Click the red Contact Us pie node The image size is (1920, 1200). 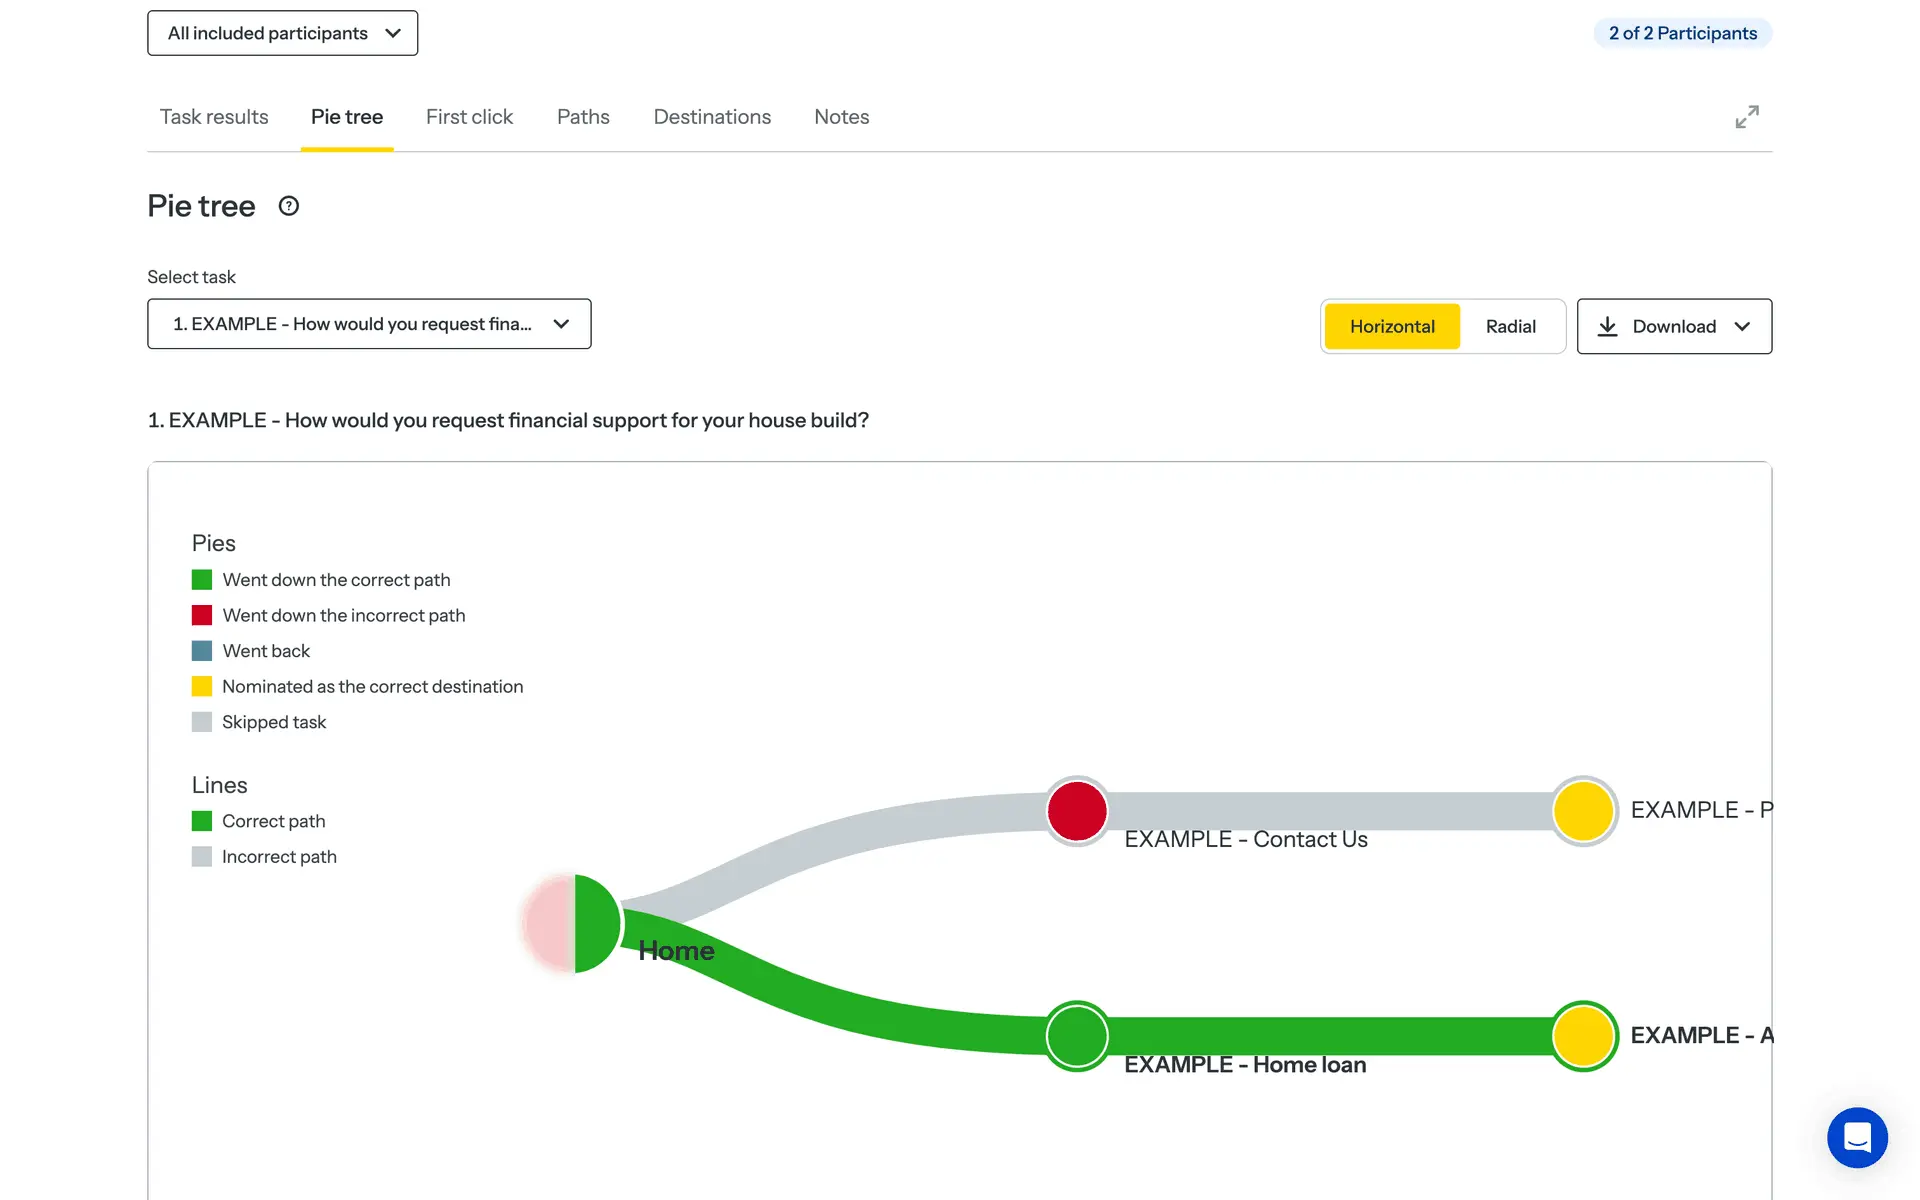tap(1077, 811)
